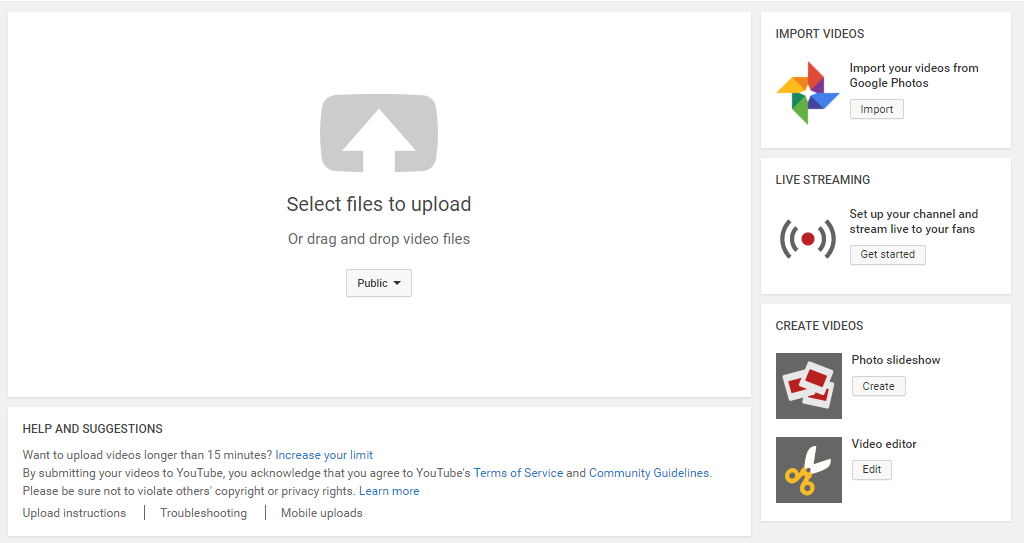Image resolution: width=1024 pixels, height=543 pixels.
Task: Click Edit under Video editor
Action: click(871, 469)
